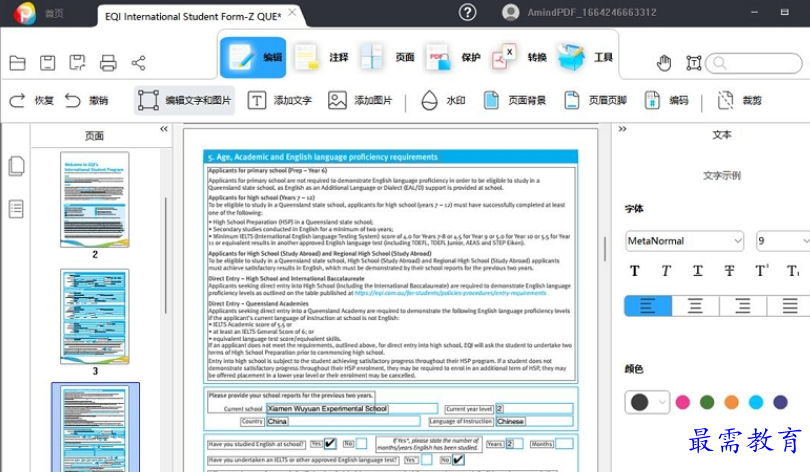The height and width of the screenshot is (472, 810).
Task: Open file using the folder icon
Action: [18, 63]
